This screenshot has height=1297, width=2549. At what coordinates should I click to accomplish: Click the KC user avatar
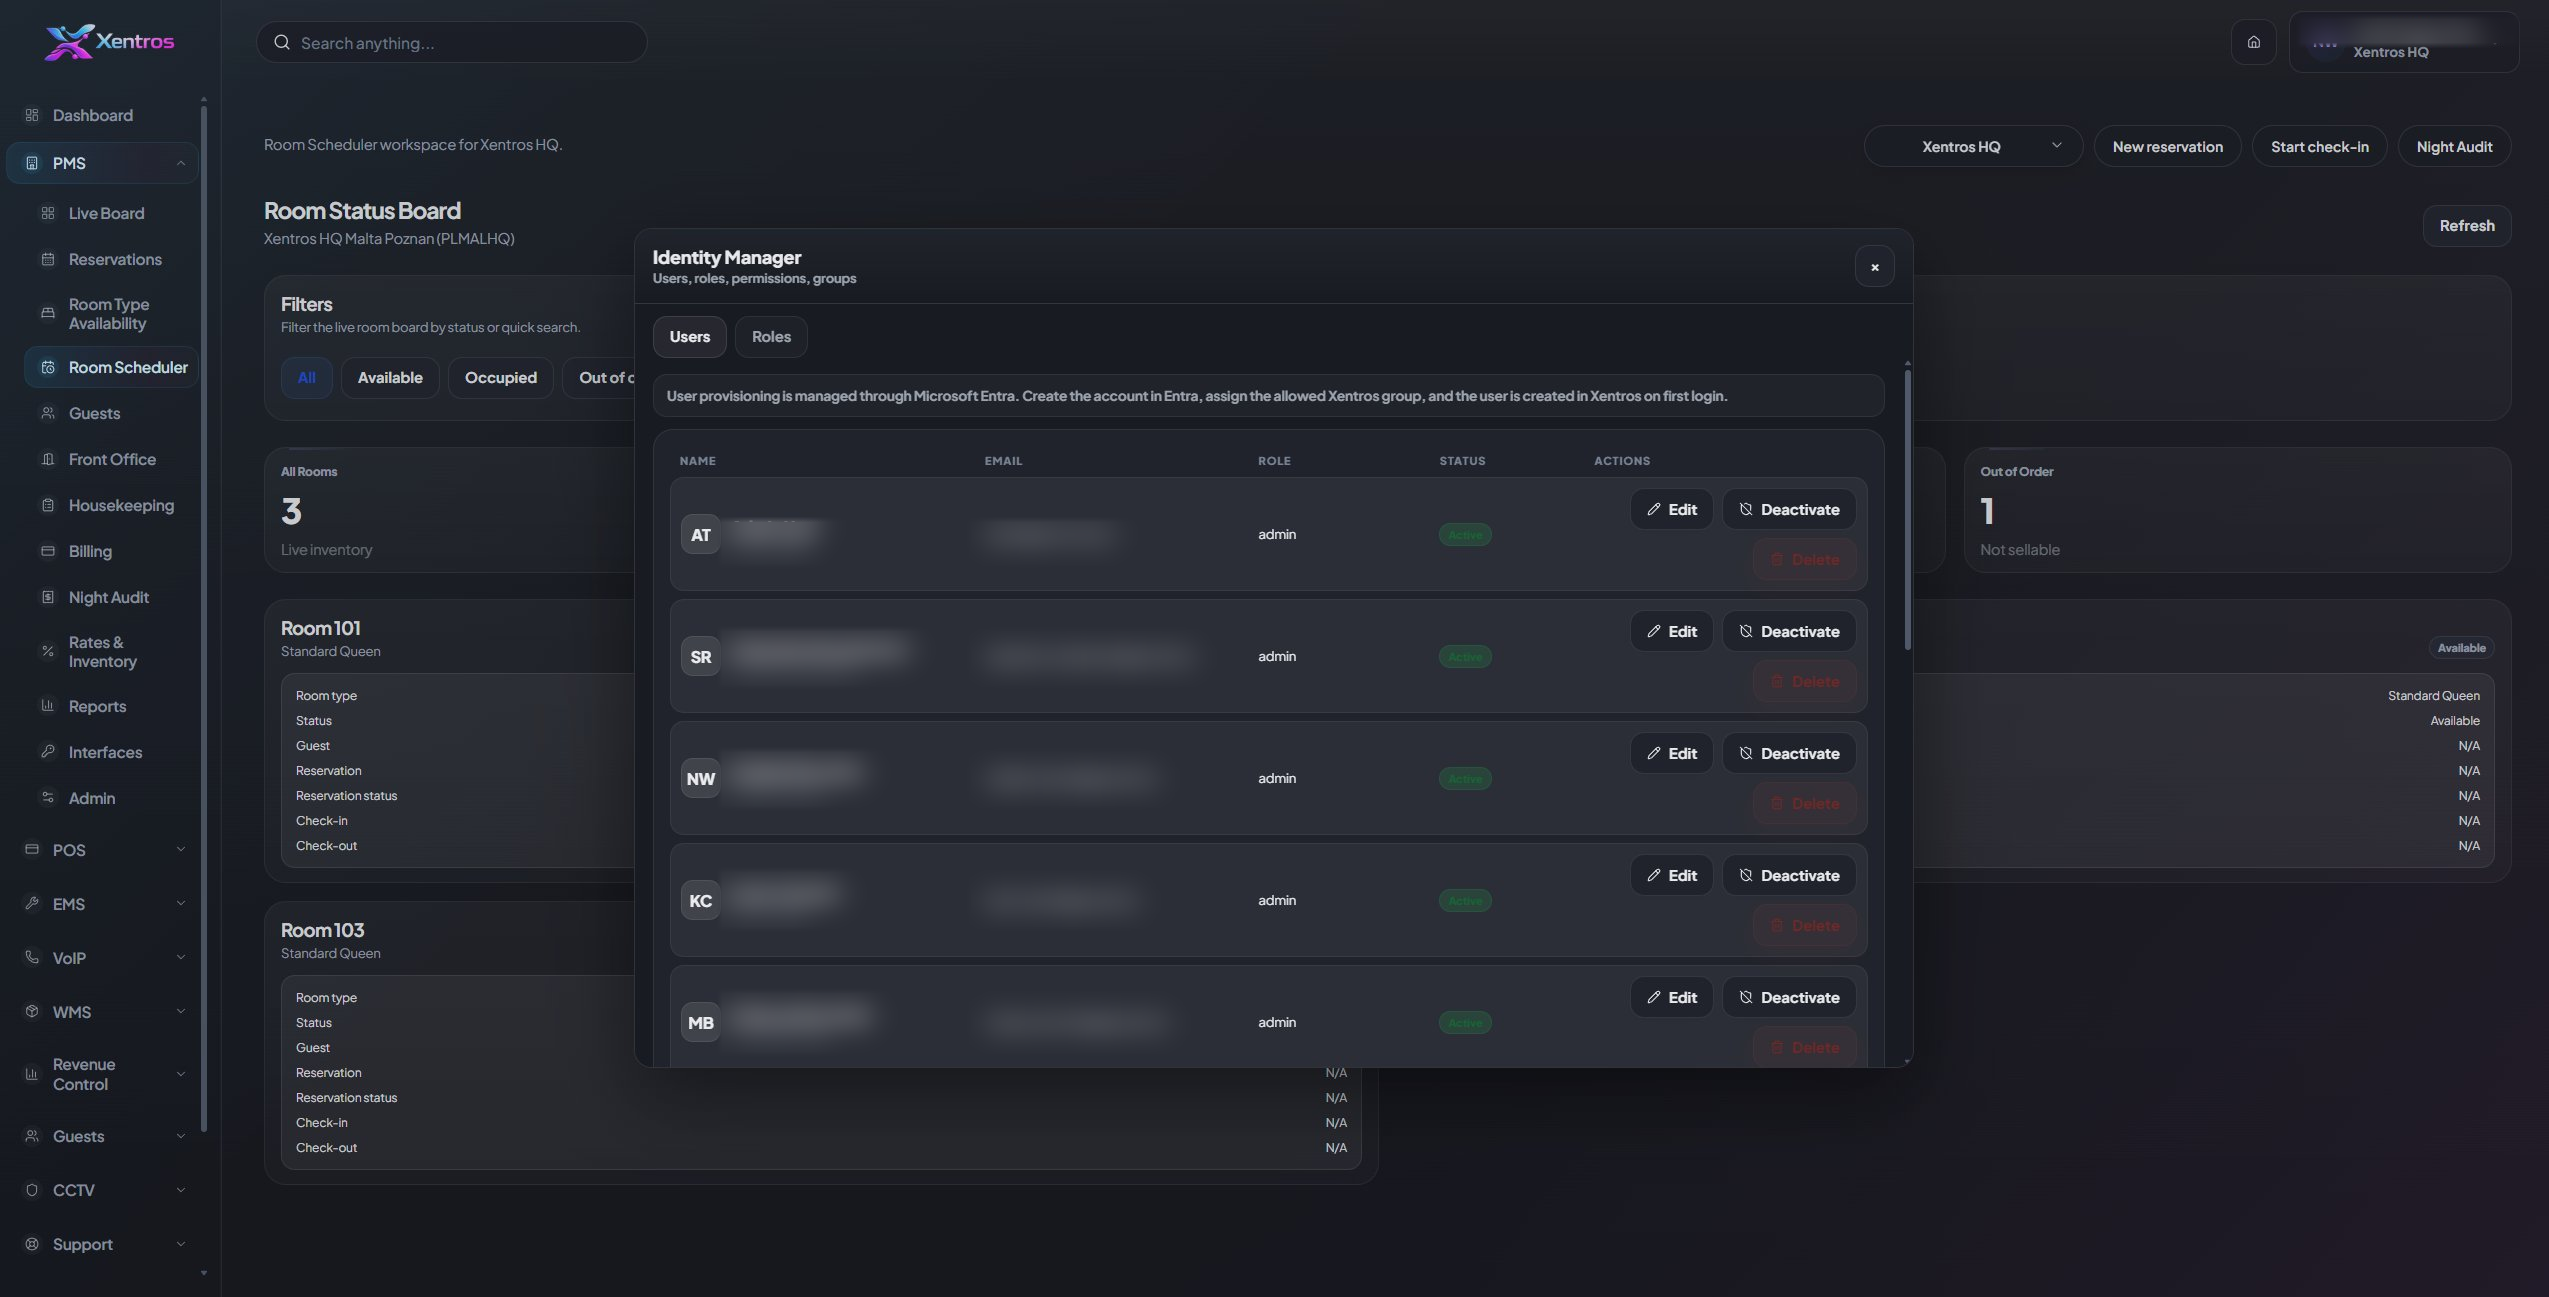pyautogui.click(x=700, y=900)
